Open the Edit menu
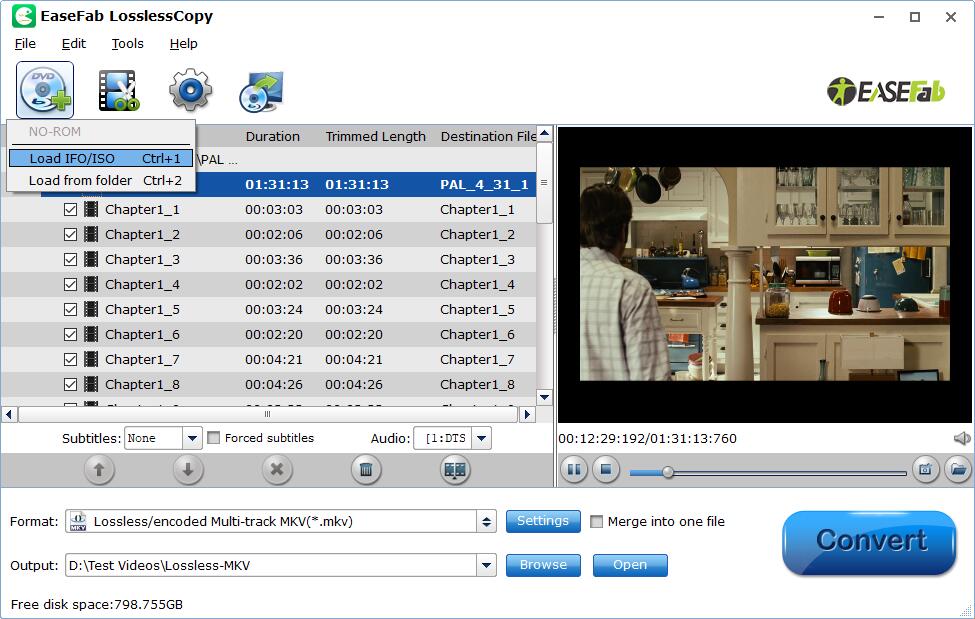The height and width of the screenshot is (619, 975). (73, 44)
